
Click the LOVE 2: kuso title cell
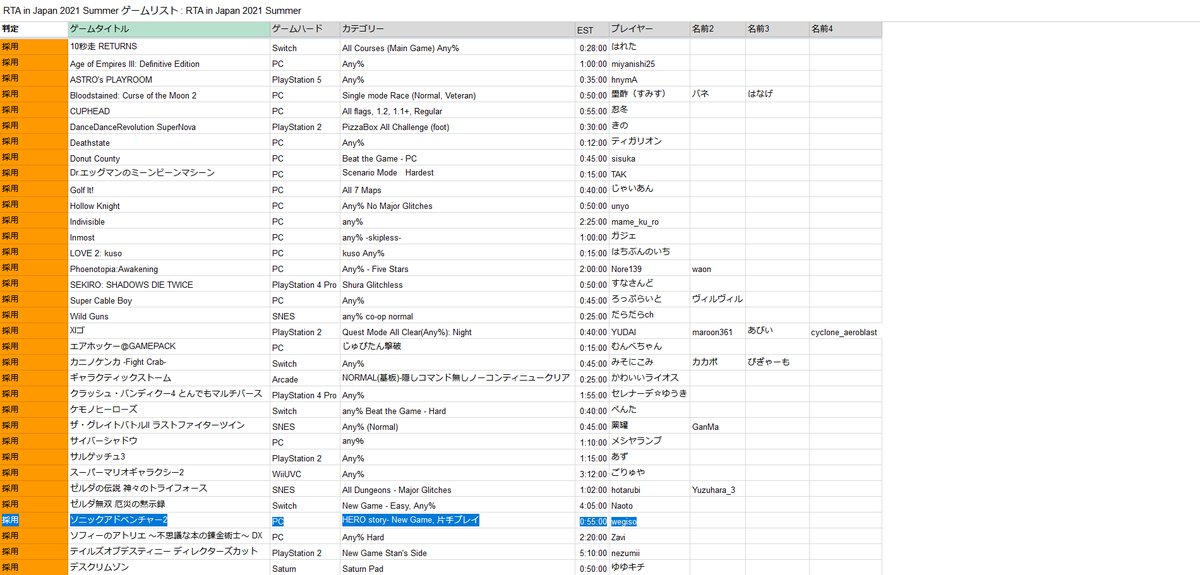point(168,253)
